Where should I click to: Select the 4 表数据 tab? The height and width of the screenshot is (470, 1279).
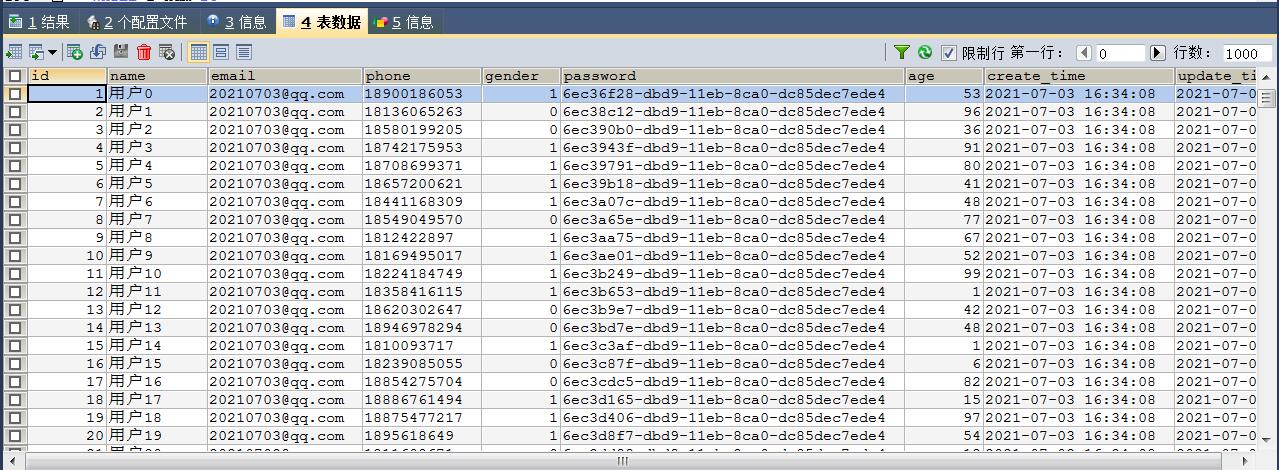point(321,22)
